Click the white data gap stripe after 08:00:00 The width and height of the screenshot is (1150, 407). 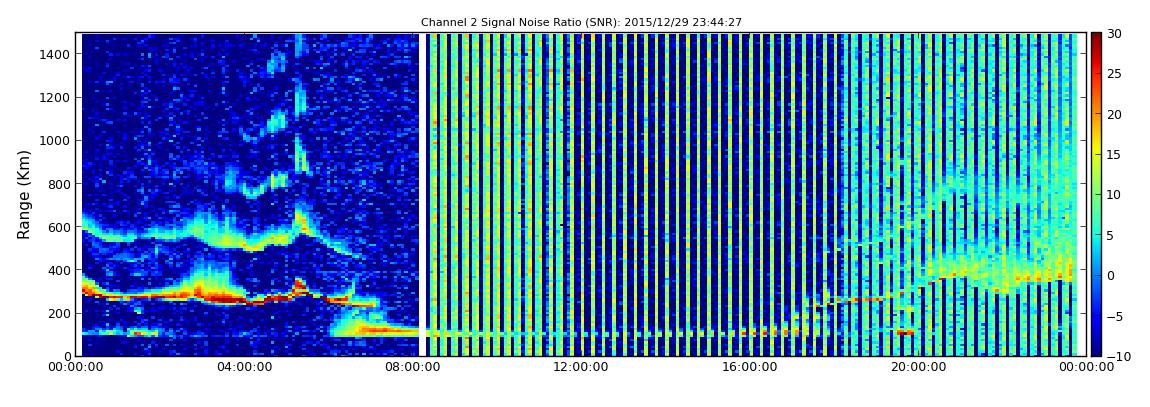[x=422, y=194]
